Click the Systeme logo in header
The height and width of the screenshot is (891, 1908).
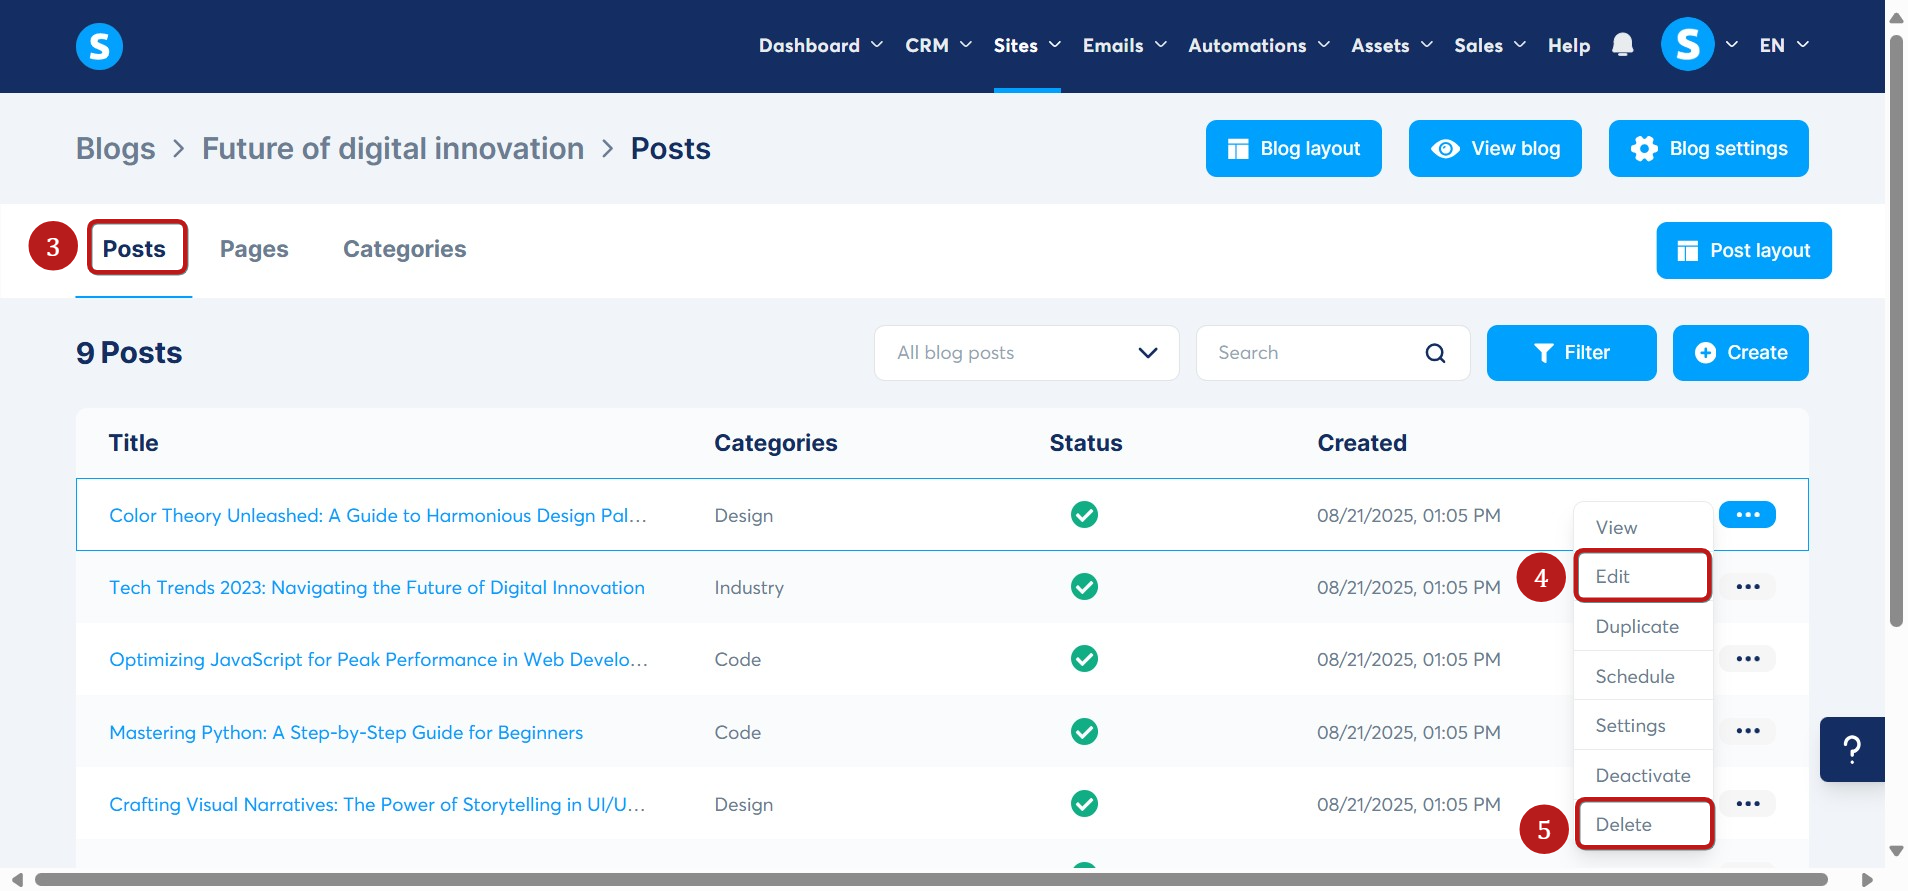click(x=99, y=46)
